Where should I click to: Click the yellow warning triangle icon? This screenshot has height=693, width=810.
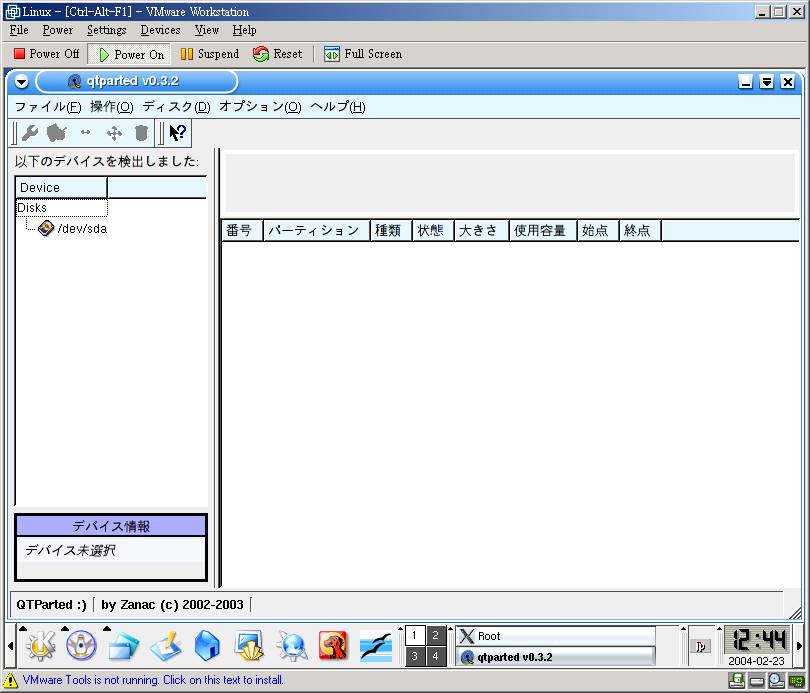pyautogui.click(x=10, y=680)
